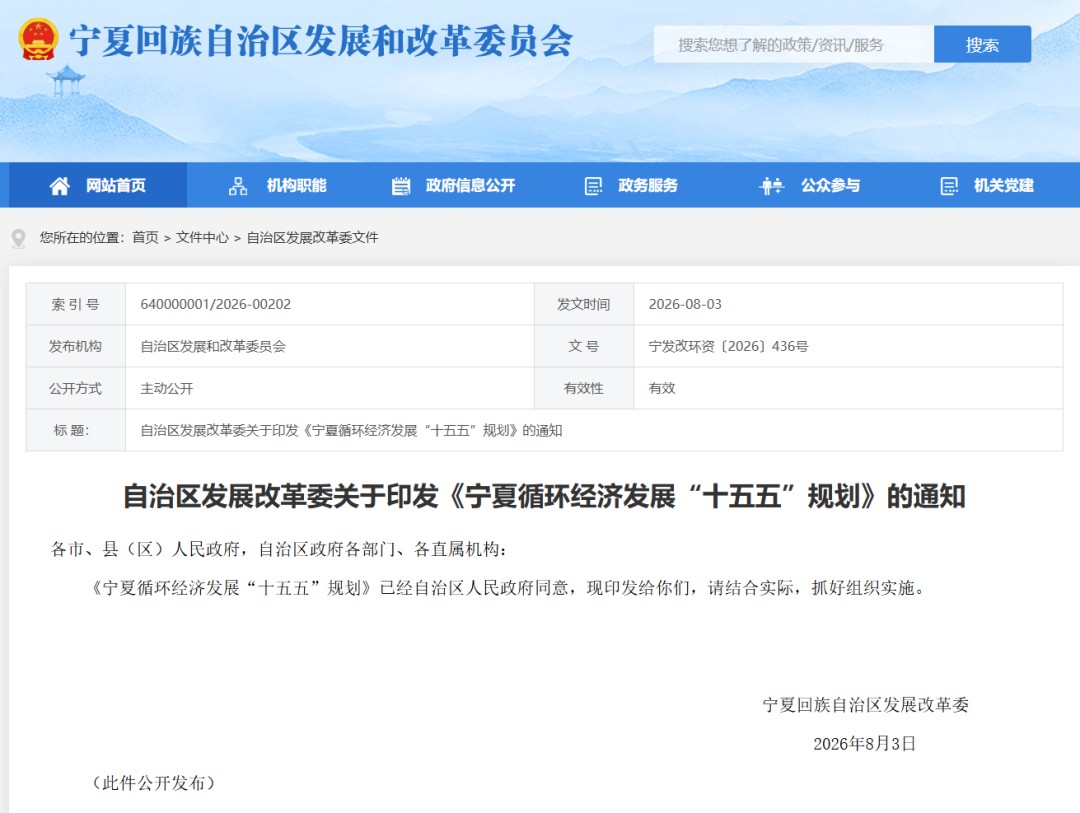Focus the policy search input field
The image size is (1080, 813).
[x=793, y=45]
